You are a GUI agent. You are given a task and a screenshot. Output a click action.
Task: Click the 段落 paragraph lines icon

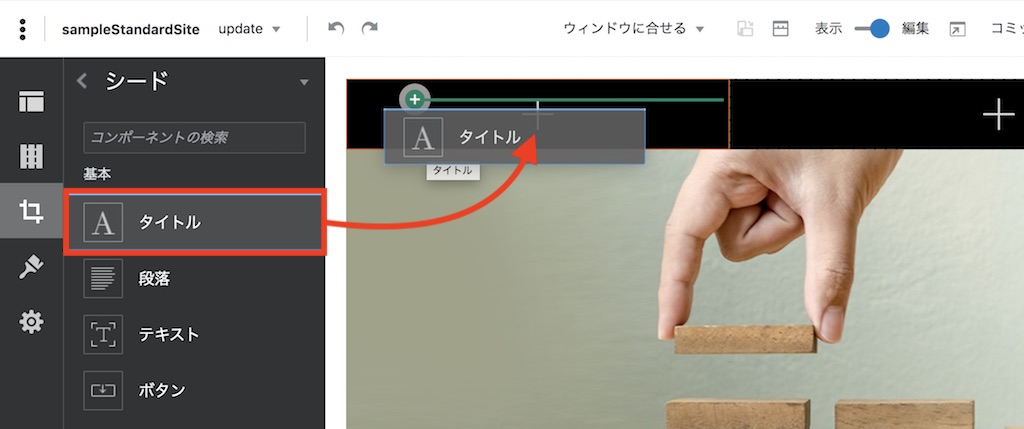(103, 278)
